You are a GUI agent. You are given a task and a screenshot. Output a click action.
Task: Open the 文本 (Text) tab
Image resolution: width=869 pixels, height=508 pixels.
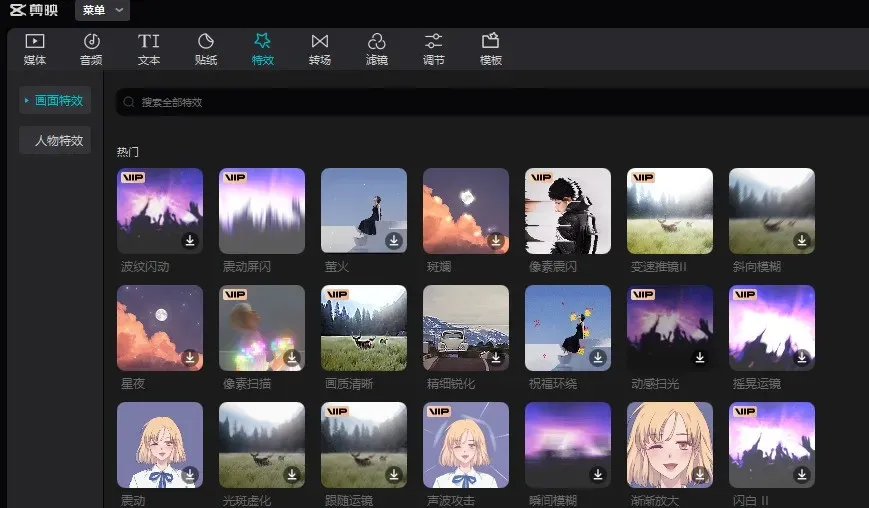[149, 49]
